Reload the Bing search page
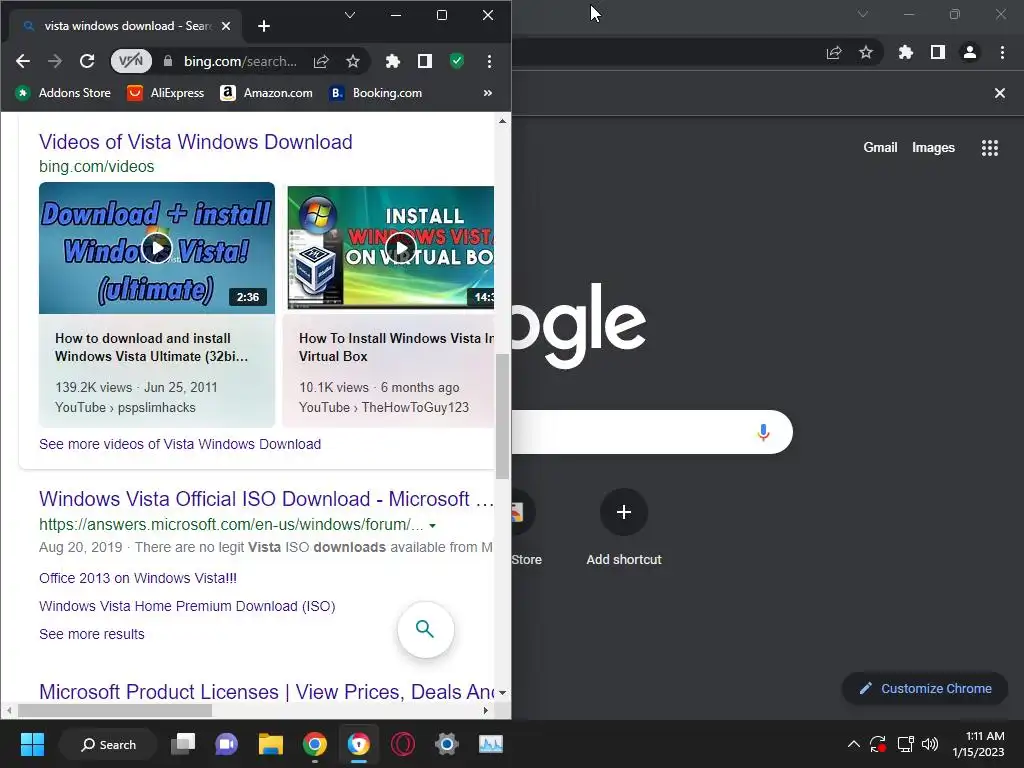 [x=87, y=61]
